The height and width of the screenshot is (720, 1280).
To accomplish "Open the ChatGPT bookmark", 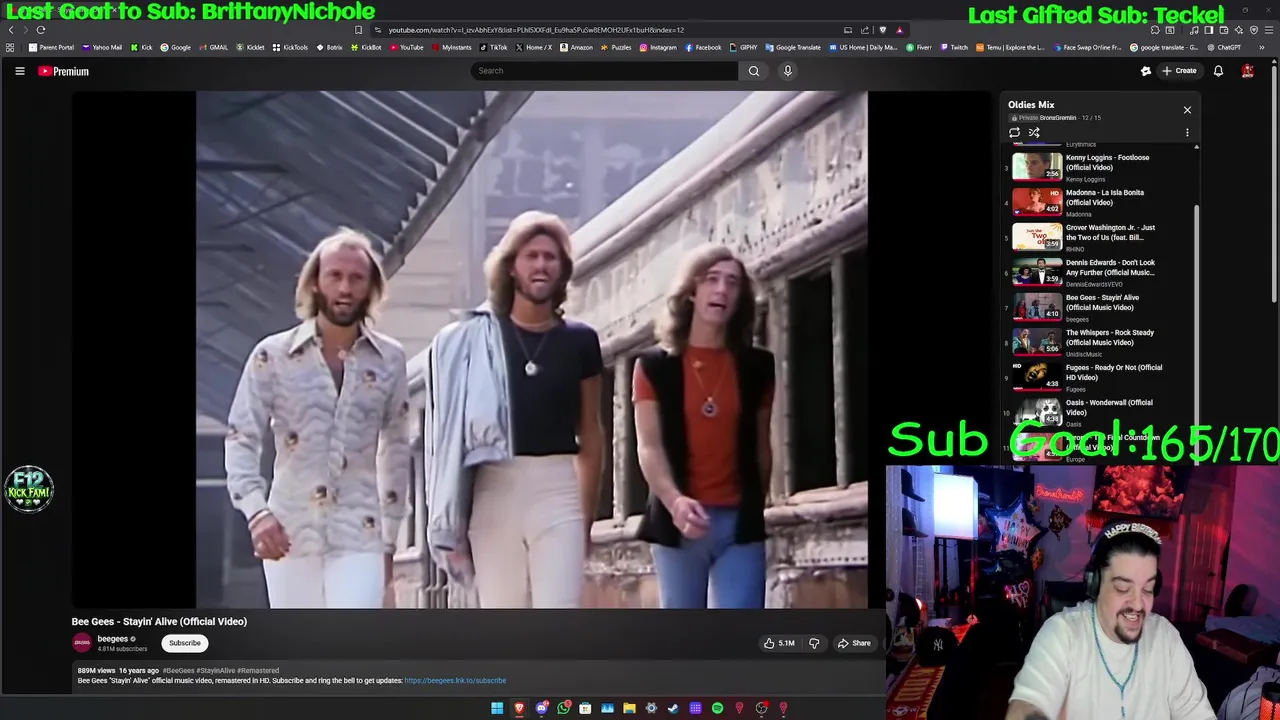I will (x=1223, y=47).
